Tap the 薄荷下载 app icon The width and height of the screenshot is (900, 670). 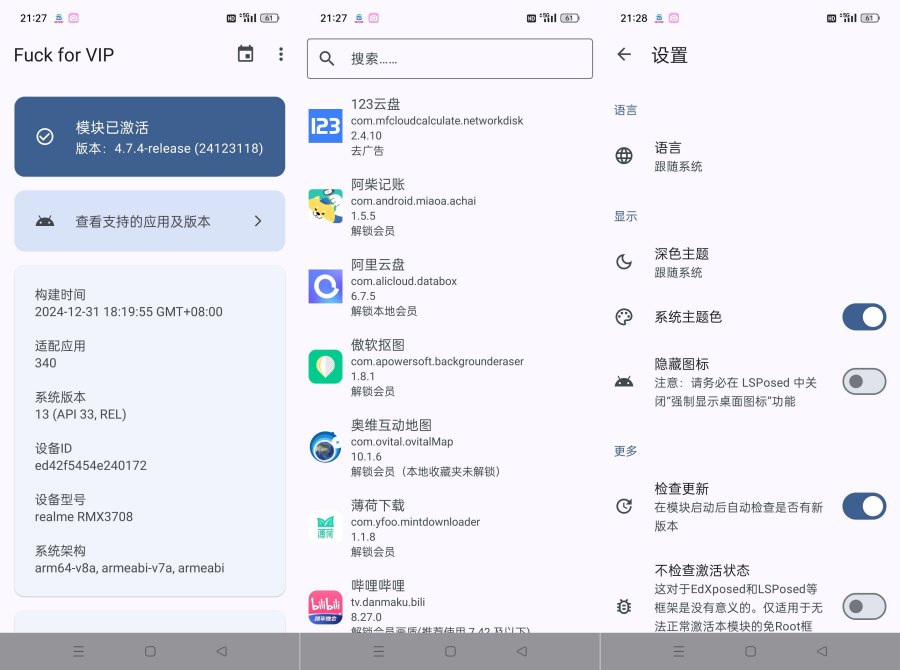[x=325, y=527]
